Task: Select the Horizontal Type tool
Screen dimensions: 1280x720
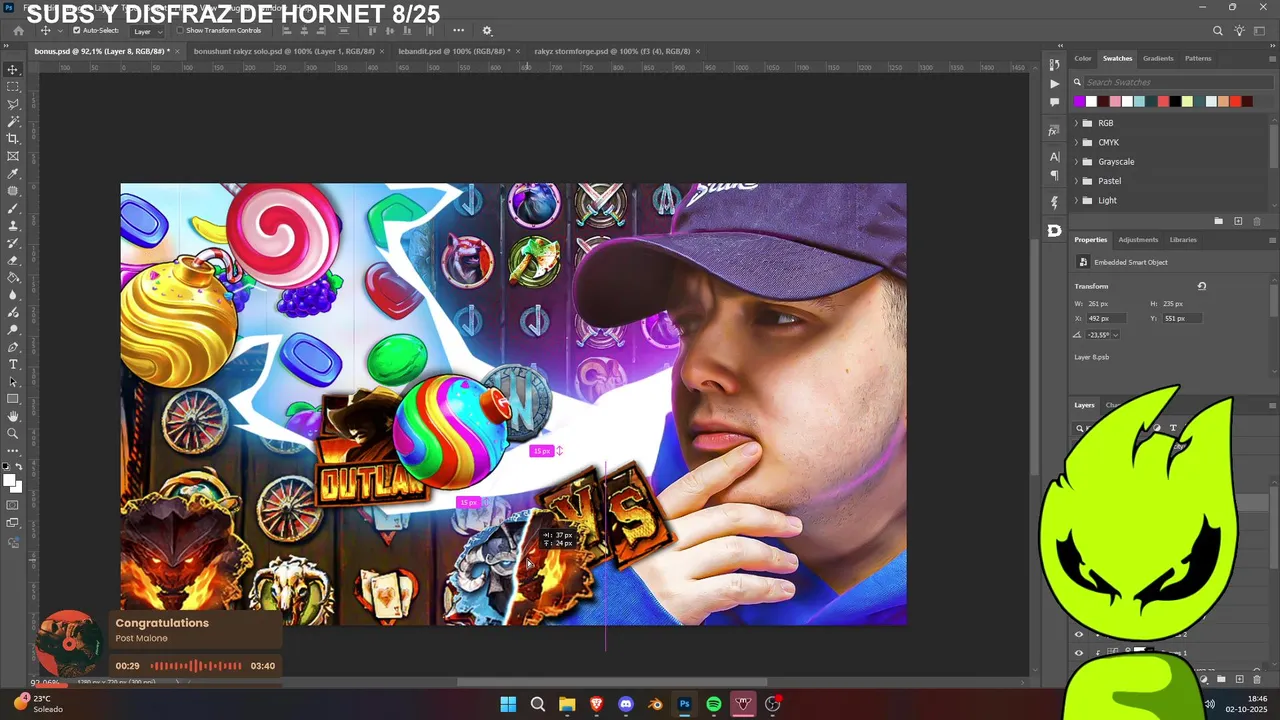Action: [x=13, y=364]
